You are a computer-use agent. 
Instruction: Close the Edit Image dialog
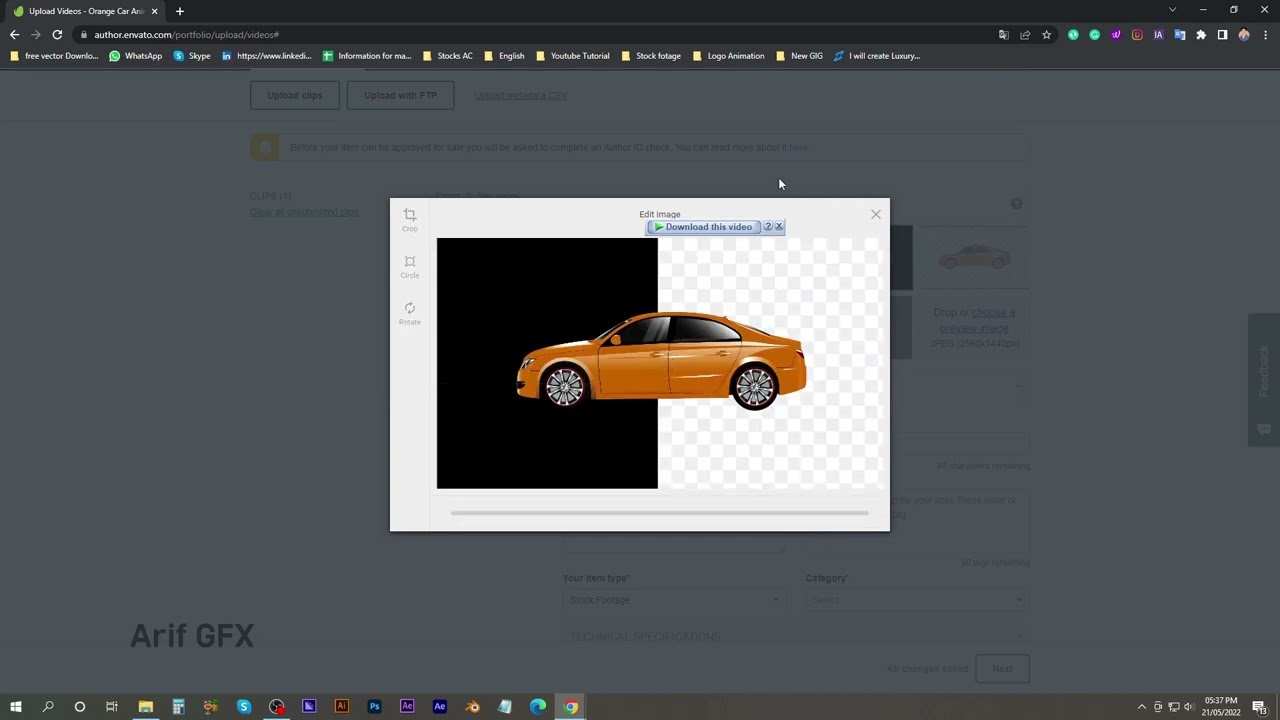click(876, 214)
